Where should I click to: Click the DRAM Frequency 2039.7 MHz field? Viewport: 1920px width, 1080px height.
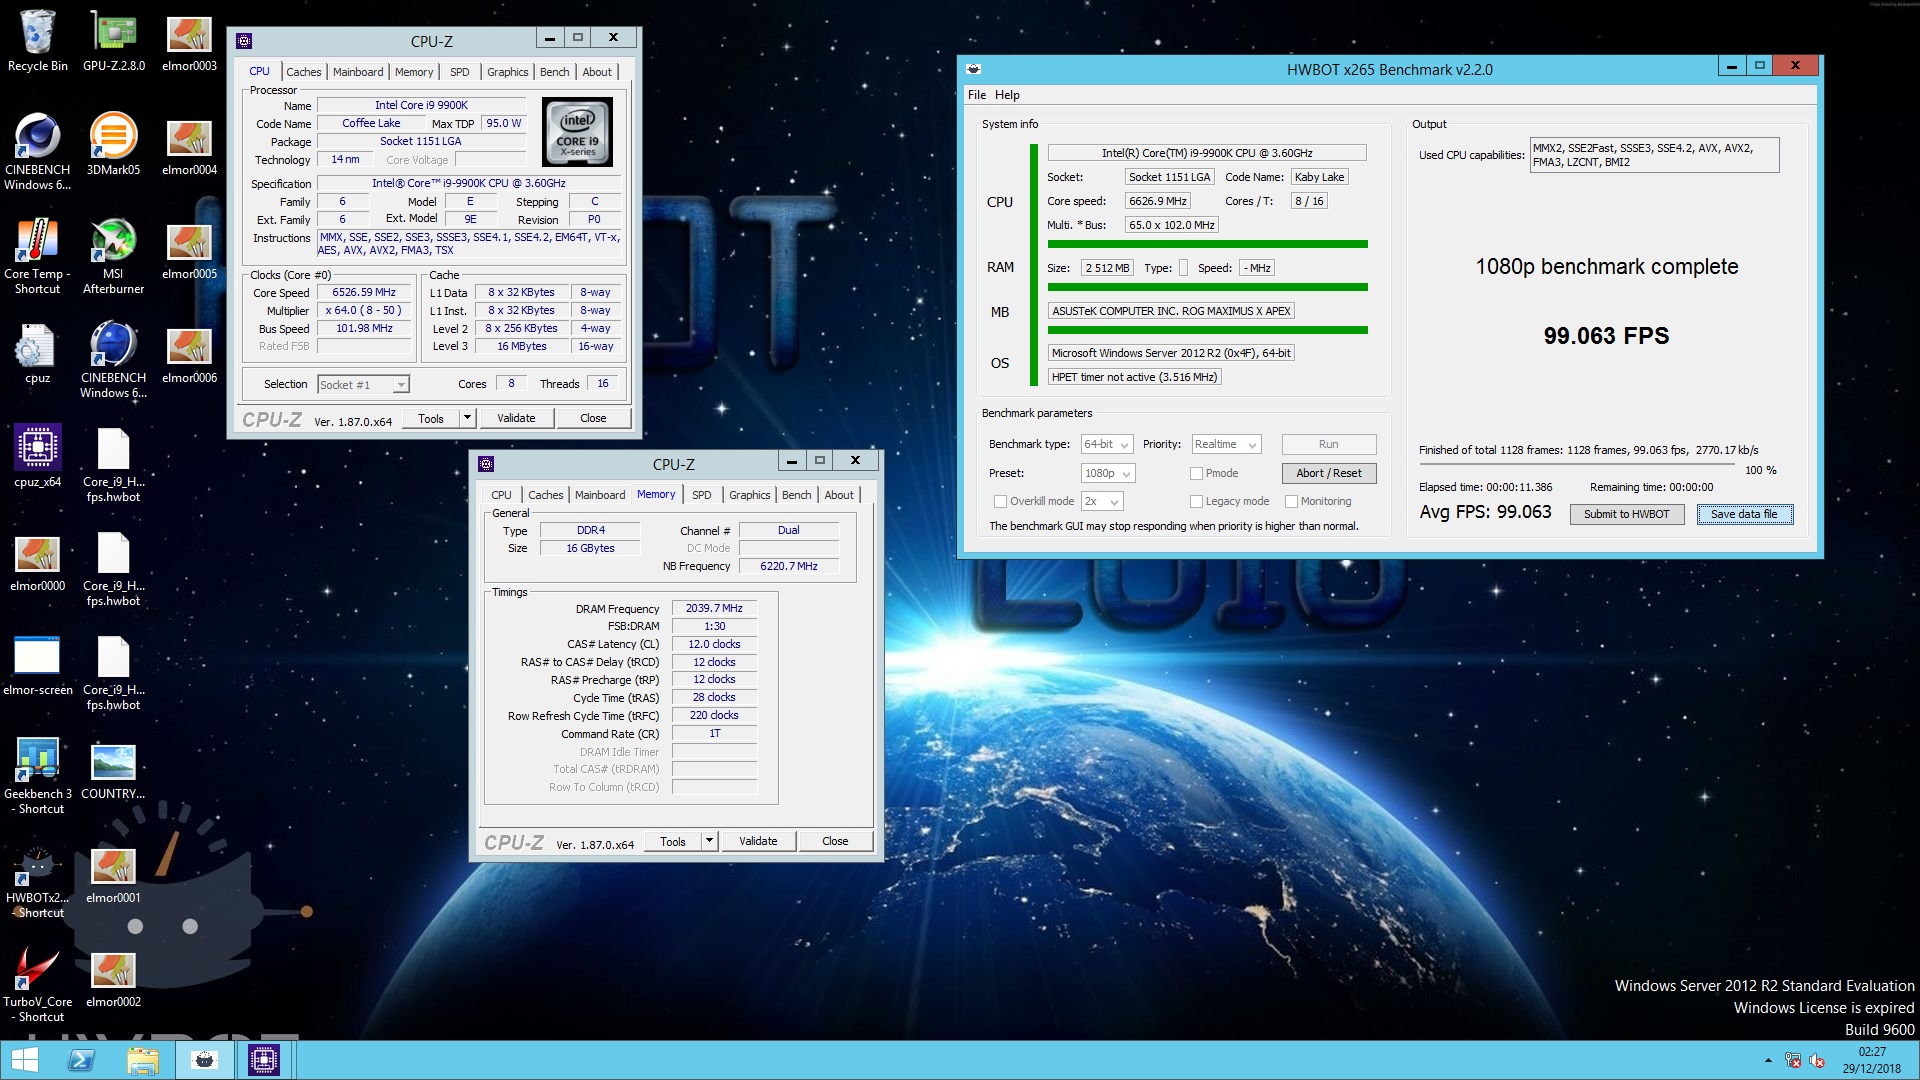pos(714,608)
